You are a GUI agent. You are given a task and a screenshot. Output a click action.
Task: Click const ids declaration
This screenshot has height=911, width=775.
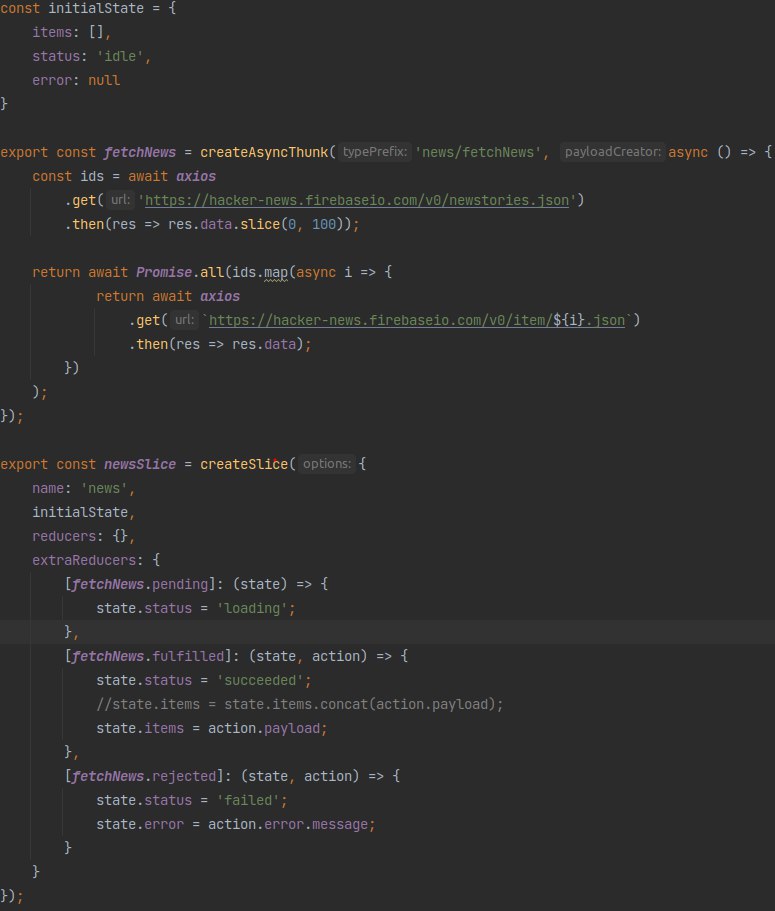click(x=68, y=177)
